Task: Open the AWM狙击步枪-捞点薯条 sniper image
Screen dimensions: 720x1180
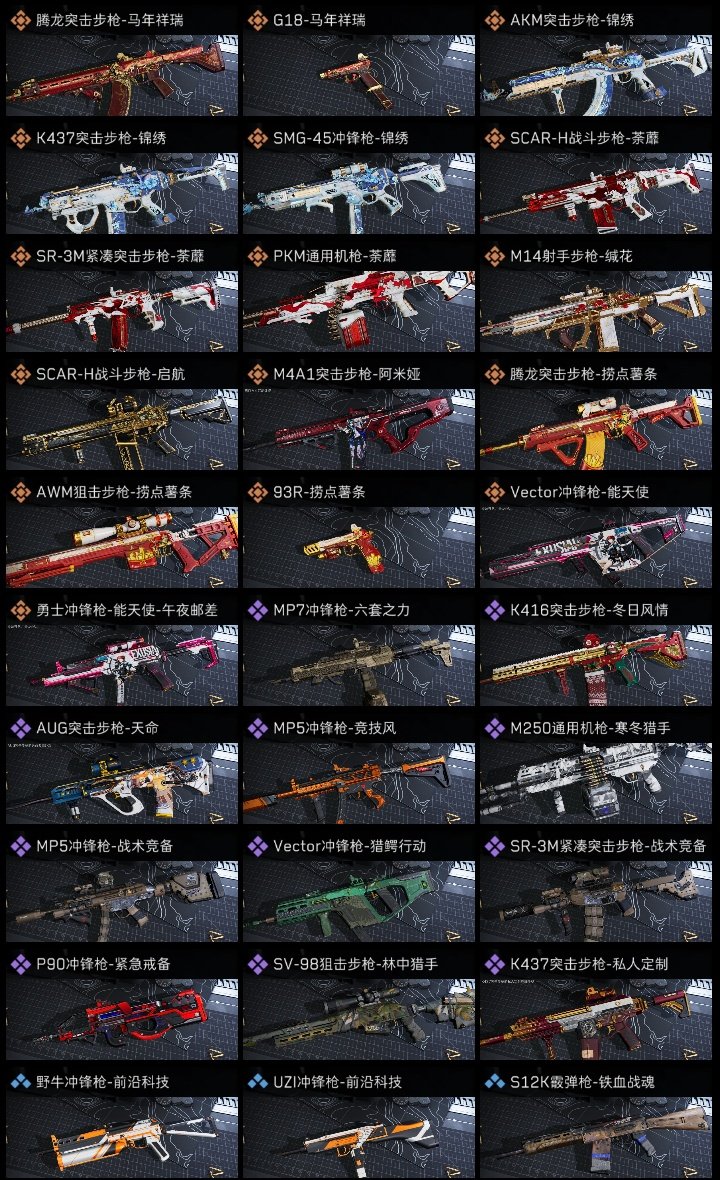Action: 122,547
